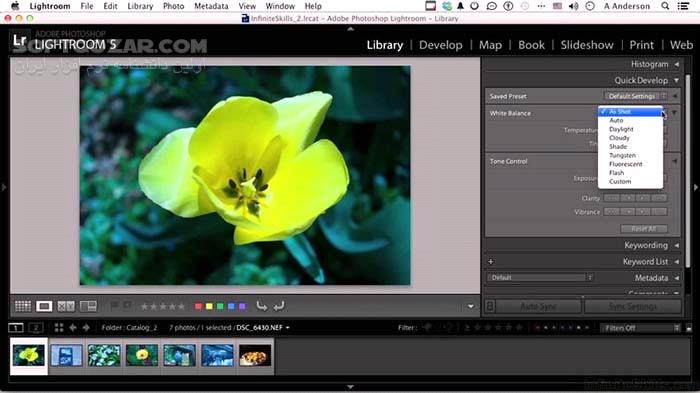Open Notification Center list icon
Viewport: 700px width, 393px height.
point(683,6)
